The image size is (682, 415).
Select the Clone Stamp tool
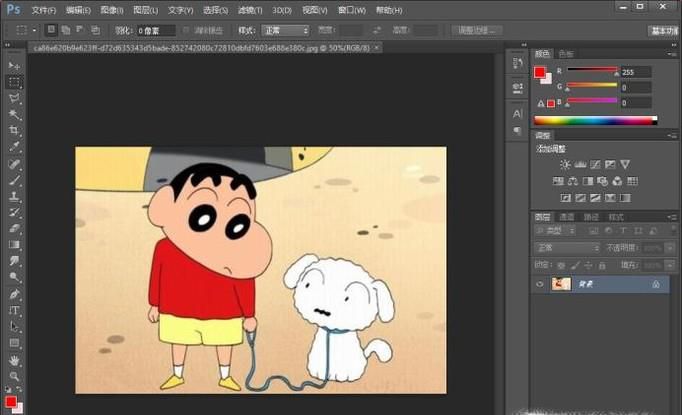[14, 196]
